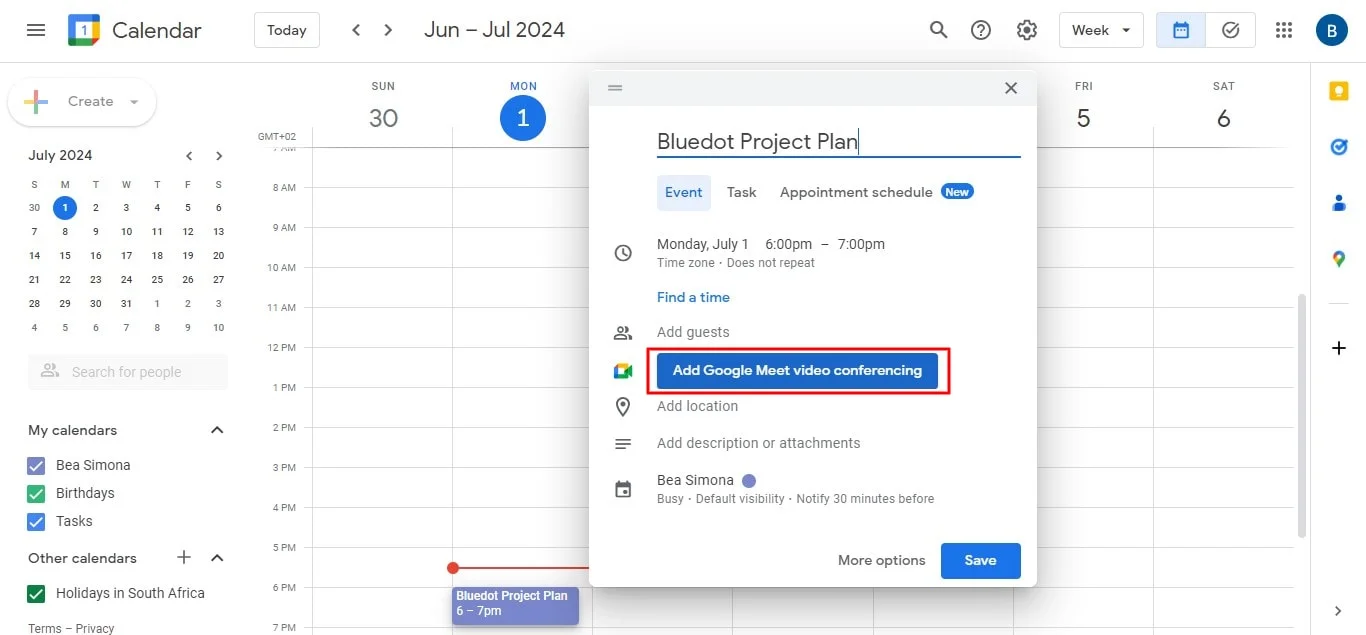Open Contacts in the side panel

click(x=1339, y=202)
